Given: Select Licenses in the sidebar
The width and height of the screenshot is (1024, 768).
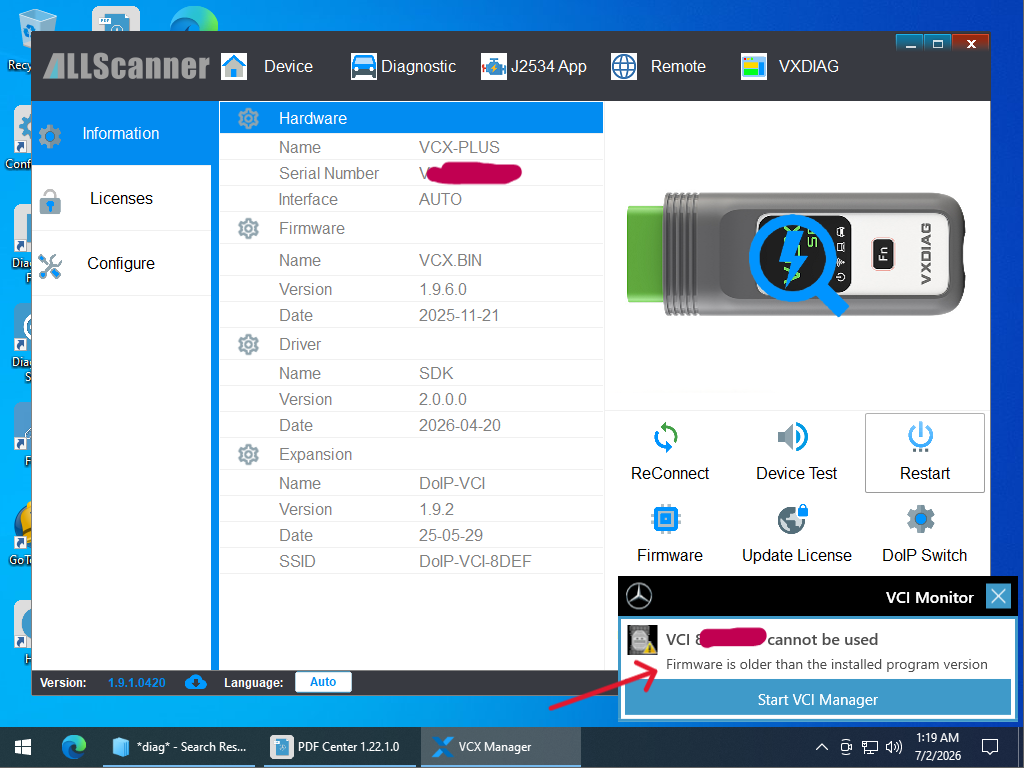Looking at the screenshot, I should point(121,198).
